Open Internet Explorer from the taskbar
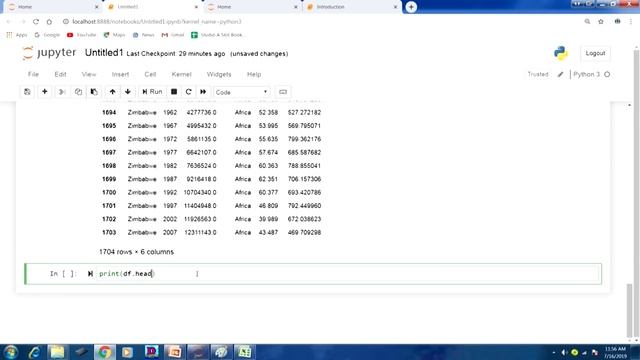Image resolution: width=640 pixels, height=360 pixels. (x=34, y=352)
